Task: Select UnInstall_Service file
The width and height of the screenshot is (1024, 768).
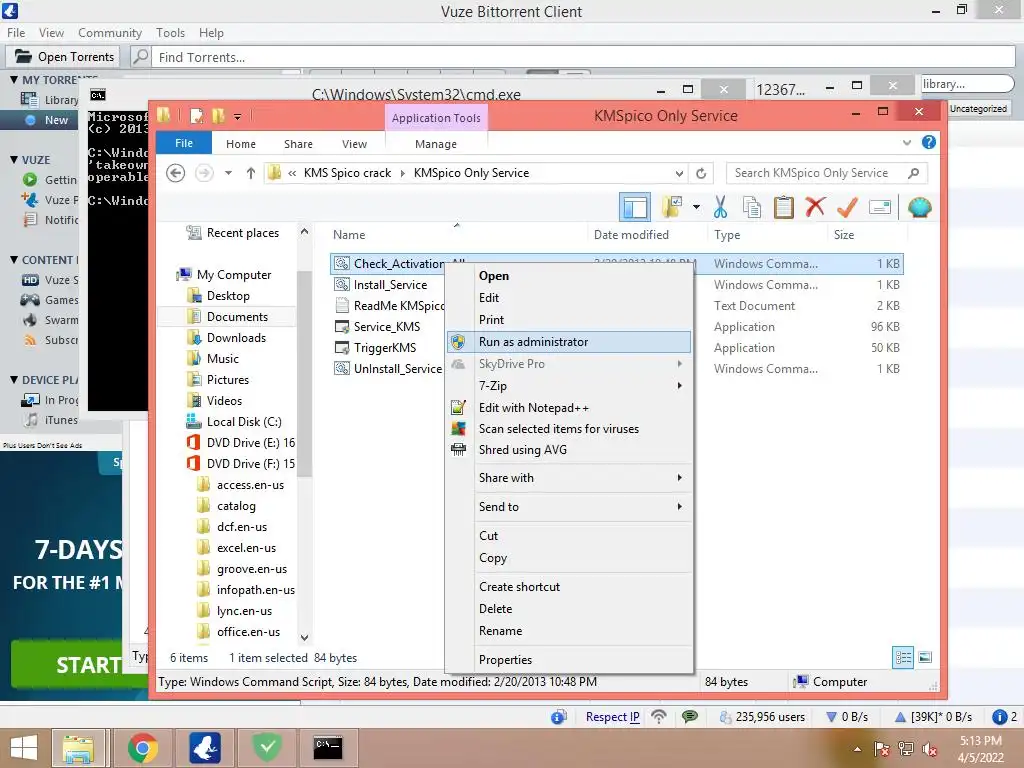Action: click(398, 368)
